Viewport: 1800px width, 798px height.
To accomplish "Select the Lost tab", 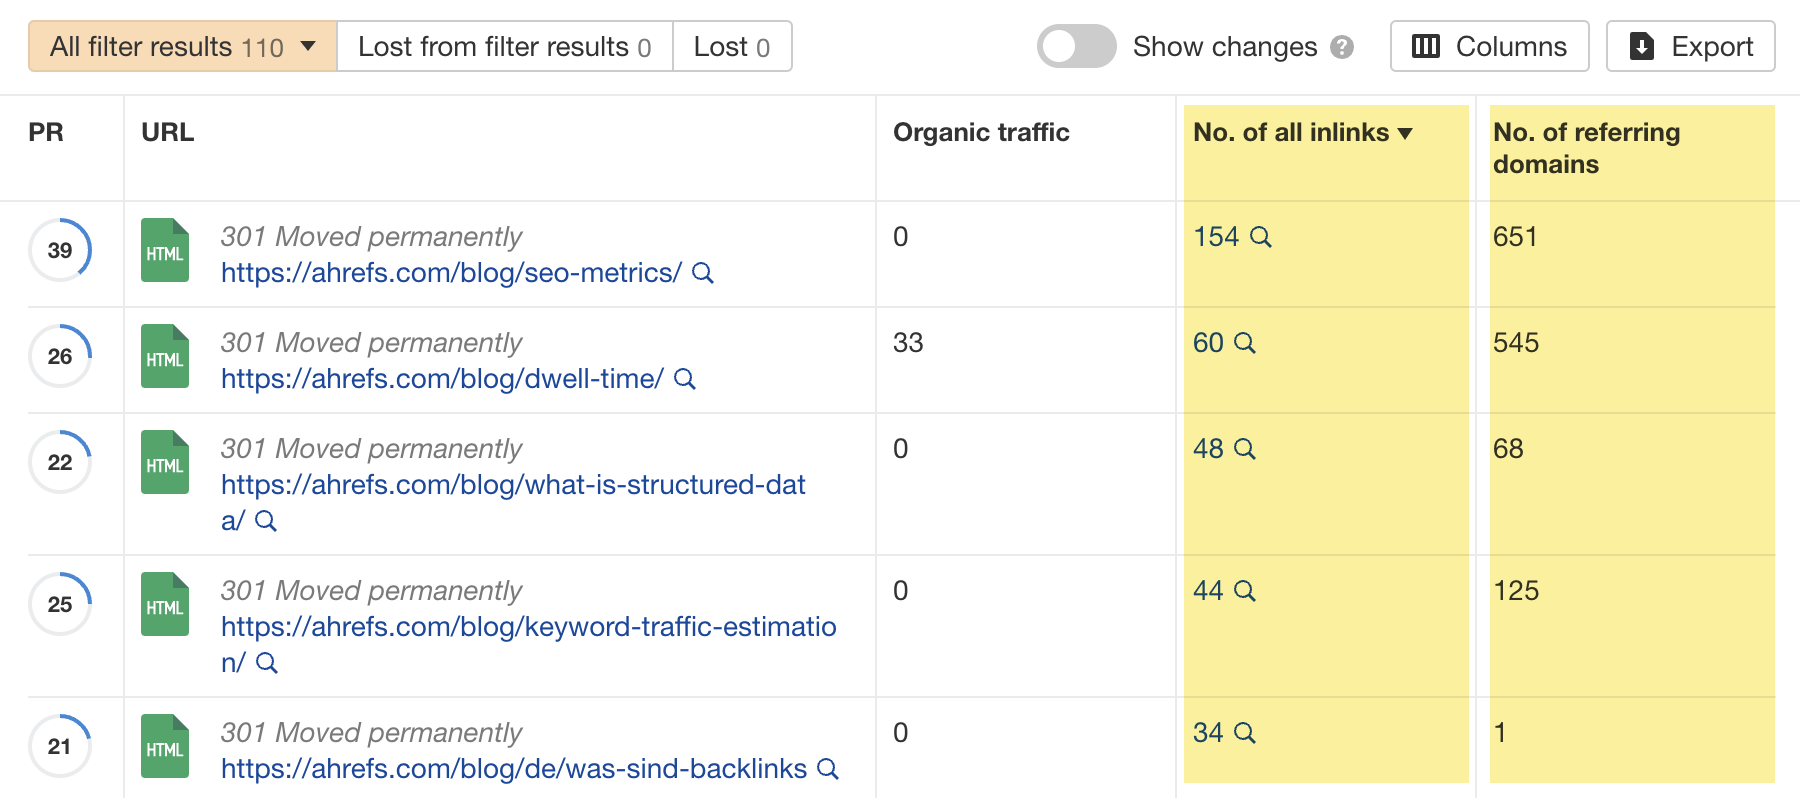I will [732, 46].
